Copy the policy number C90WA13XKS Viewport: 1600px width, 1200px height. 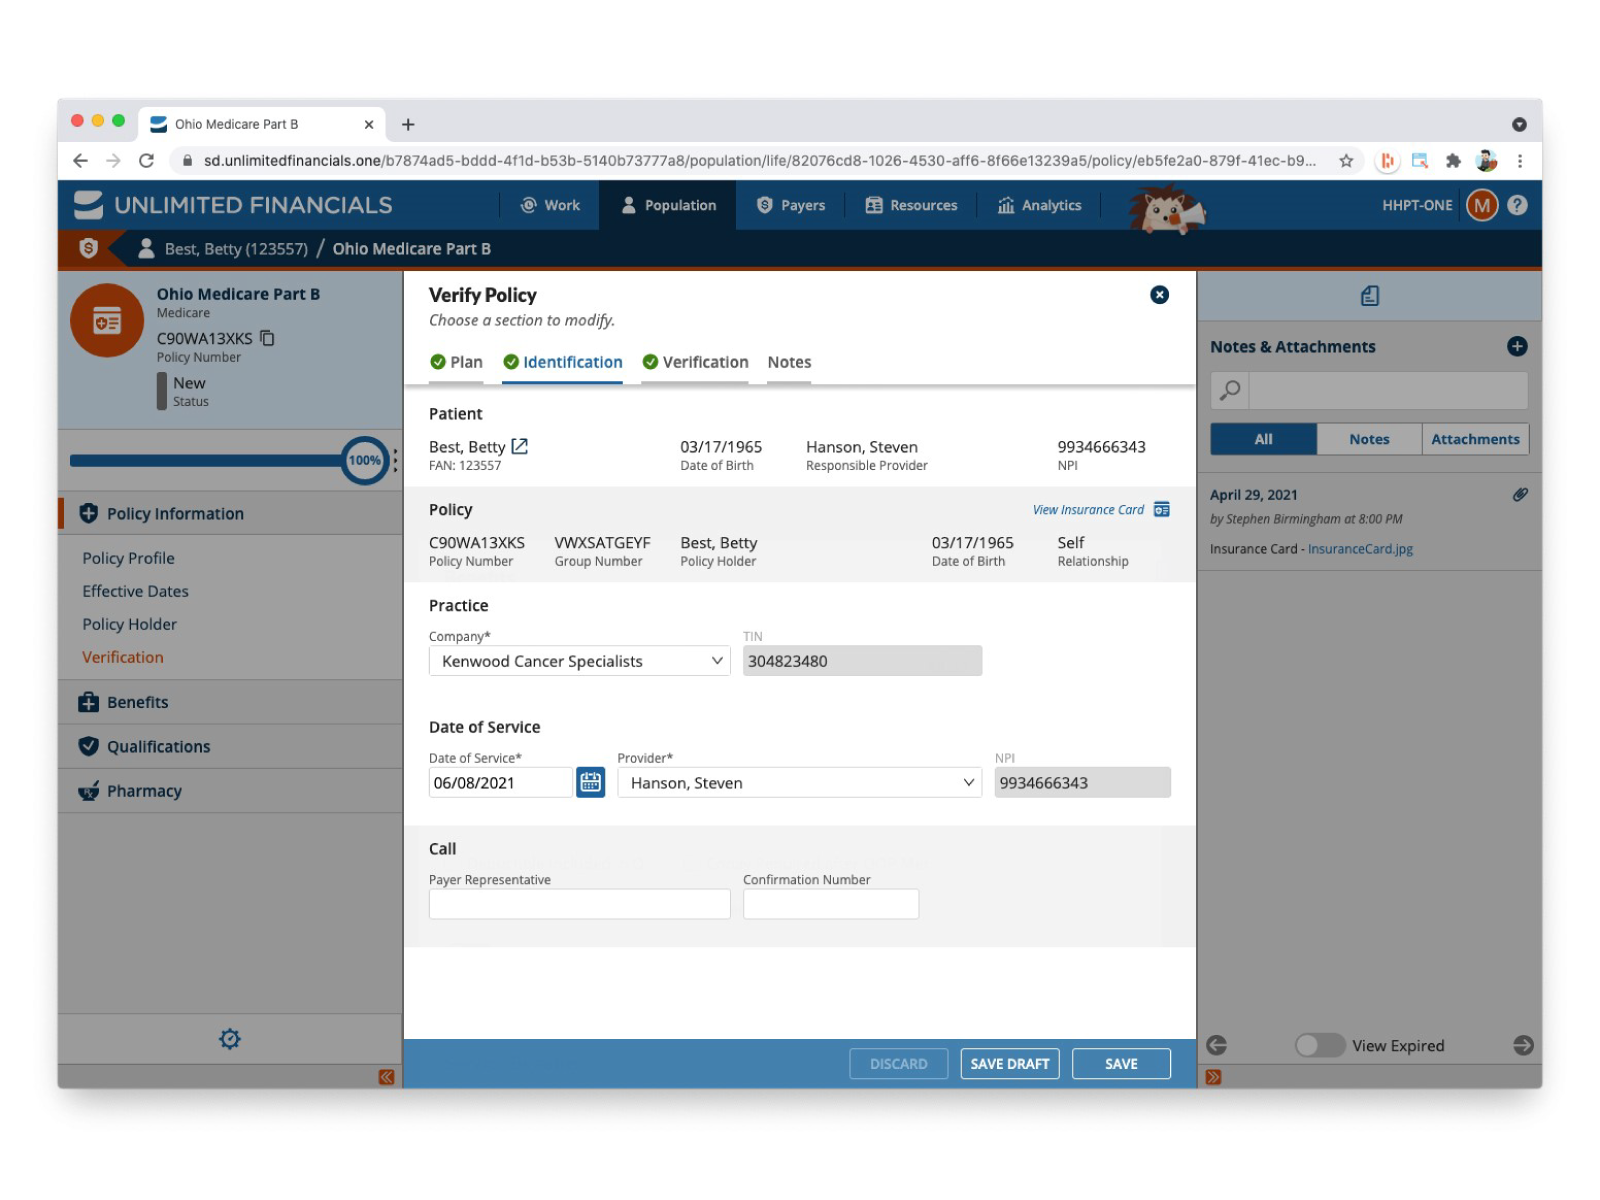[266, 338]
